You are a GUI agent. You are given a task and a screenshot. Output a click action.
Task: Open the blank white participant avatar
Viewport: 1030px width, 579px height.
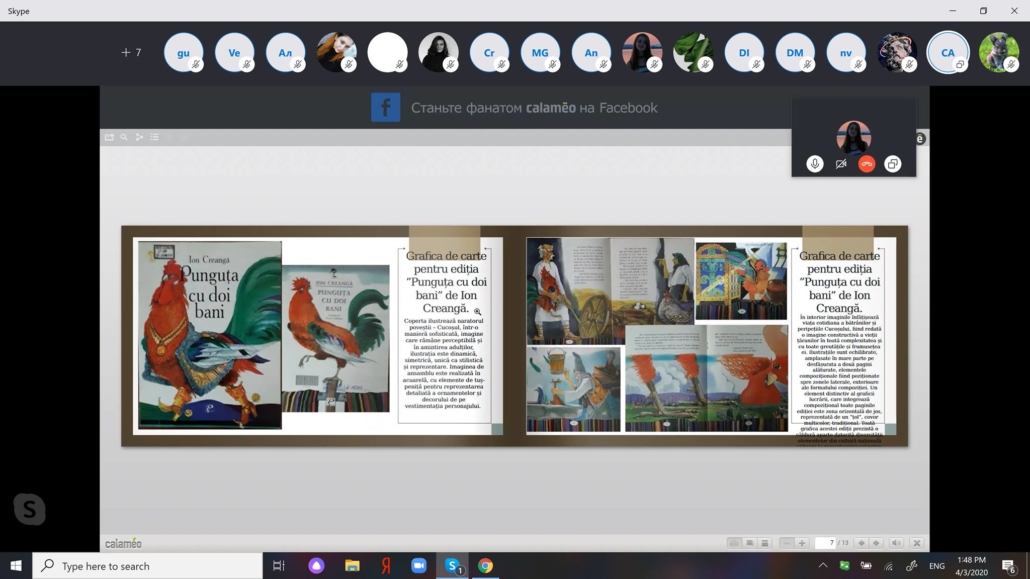[x=387, y=53]
